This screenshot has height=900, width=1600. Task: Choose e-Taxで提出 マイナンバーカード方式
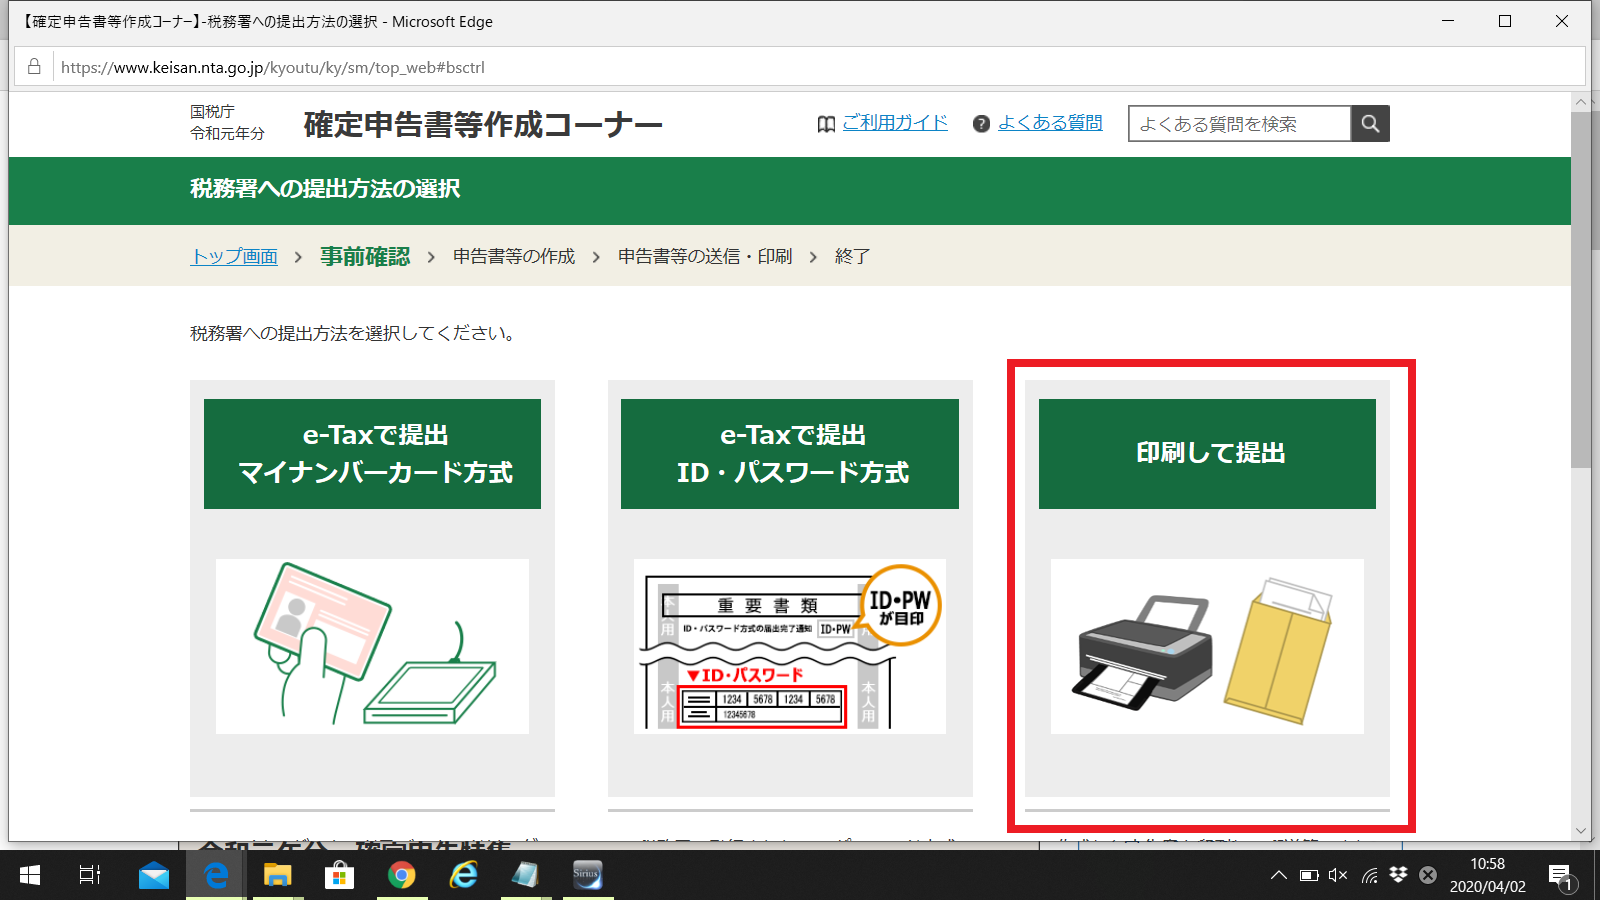(x=372, y=453)
